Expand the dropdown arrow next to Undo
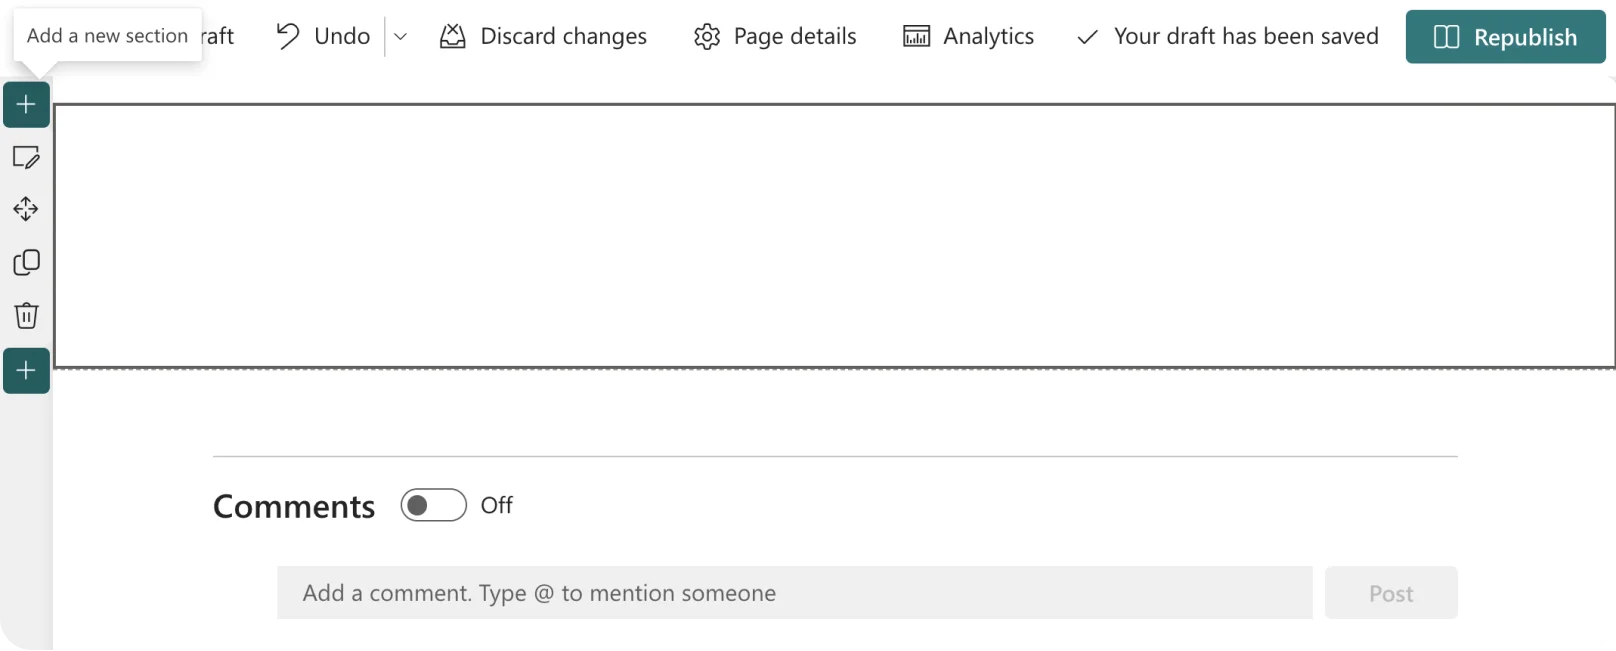This screenshot has width=1616, height=651. coord(400,37)
